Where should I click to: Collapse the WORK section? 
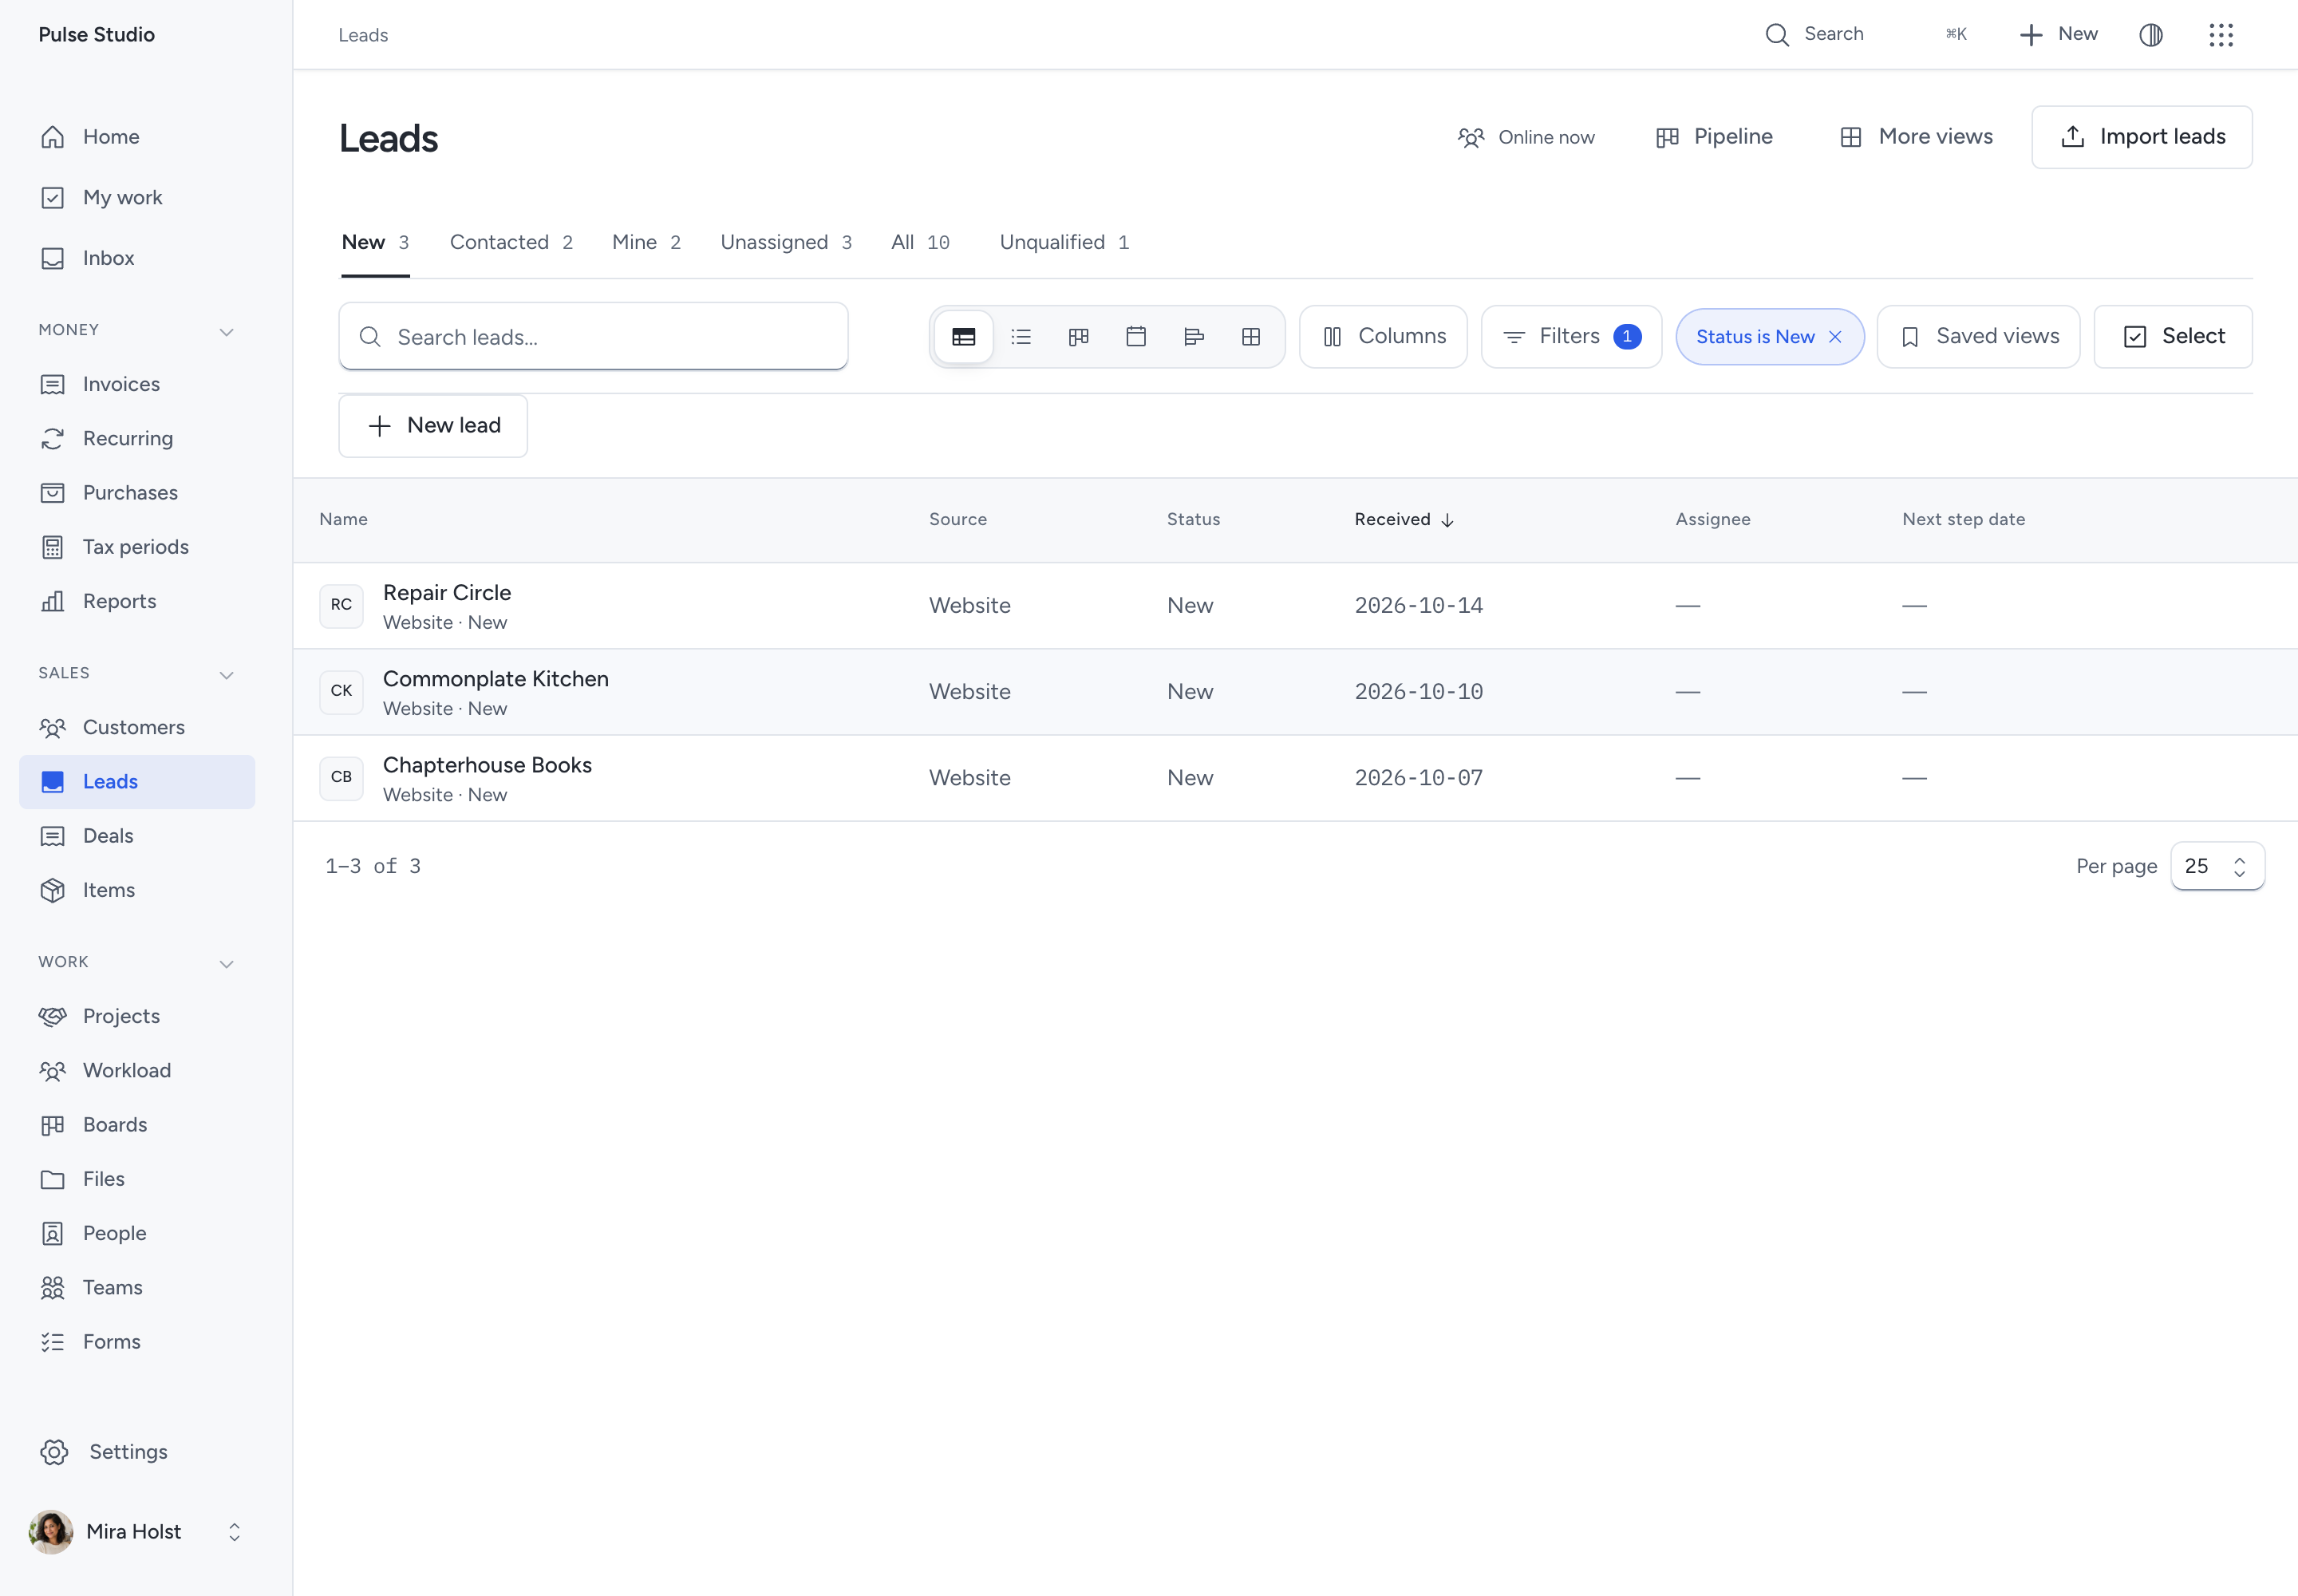coord(227,963)
